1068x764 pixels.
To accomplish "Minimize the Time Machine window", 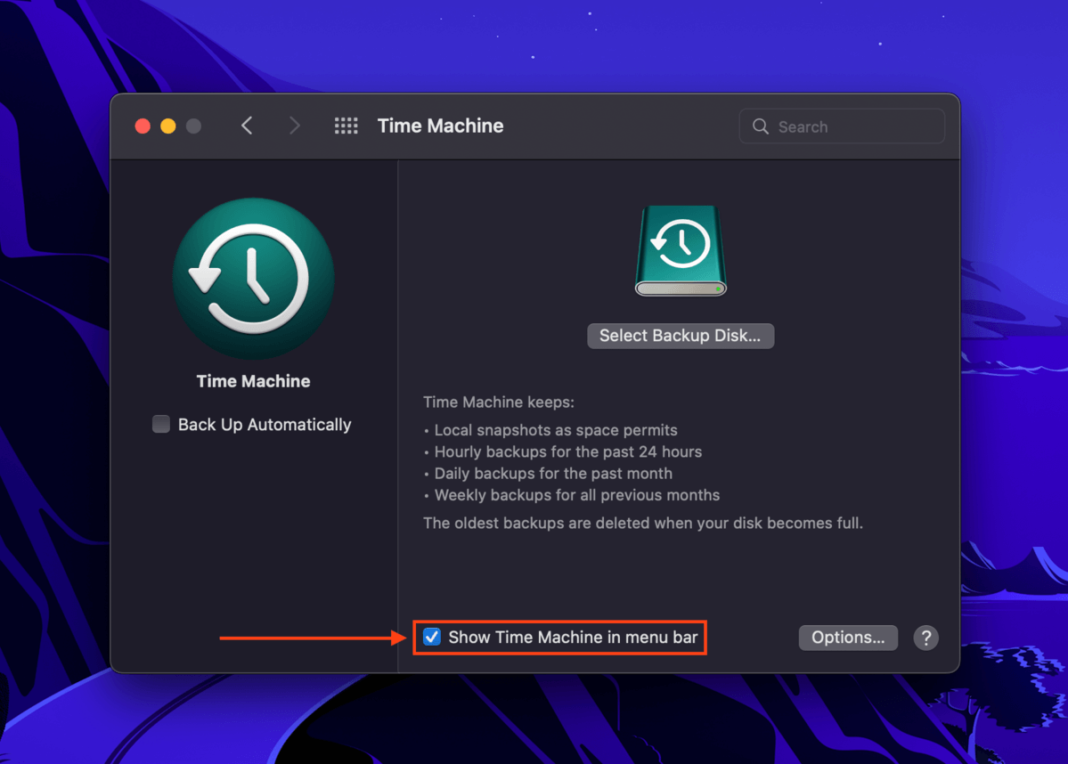I will 168,126.
